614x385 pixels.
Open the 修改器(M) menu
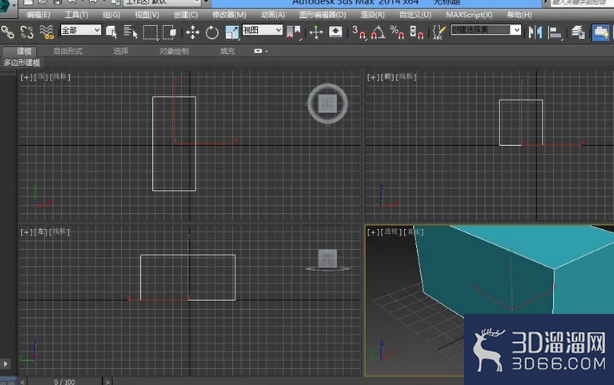point(229,15)
